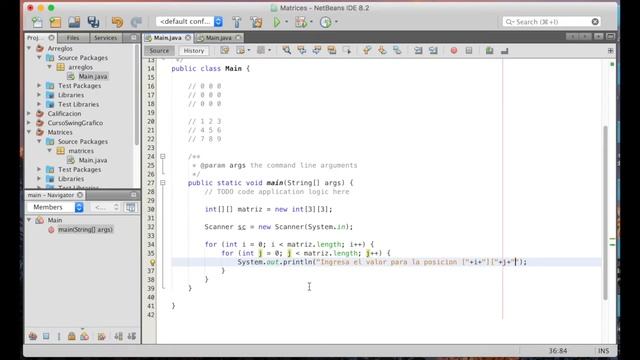Click the Shift Line Right icon

(x=433, y=51)
